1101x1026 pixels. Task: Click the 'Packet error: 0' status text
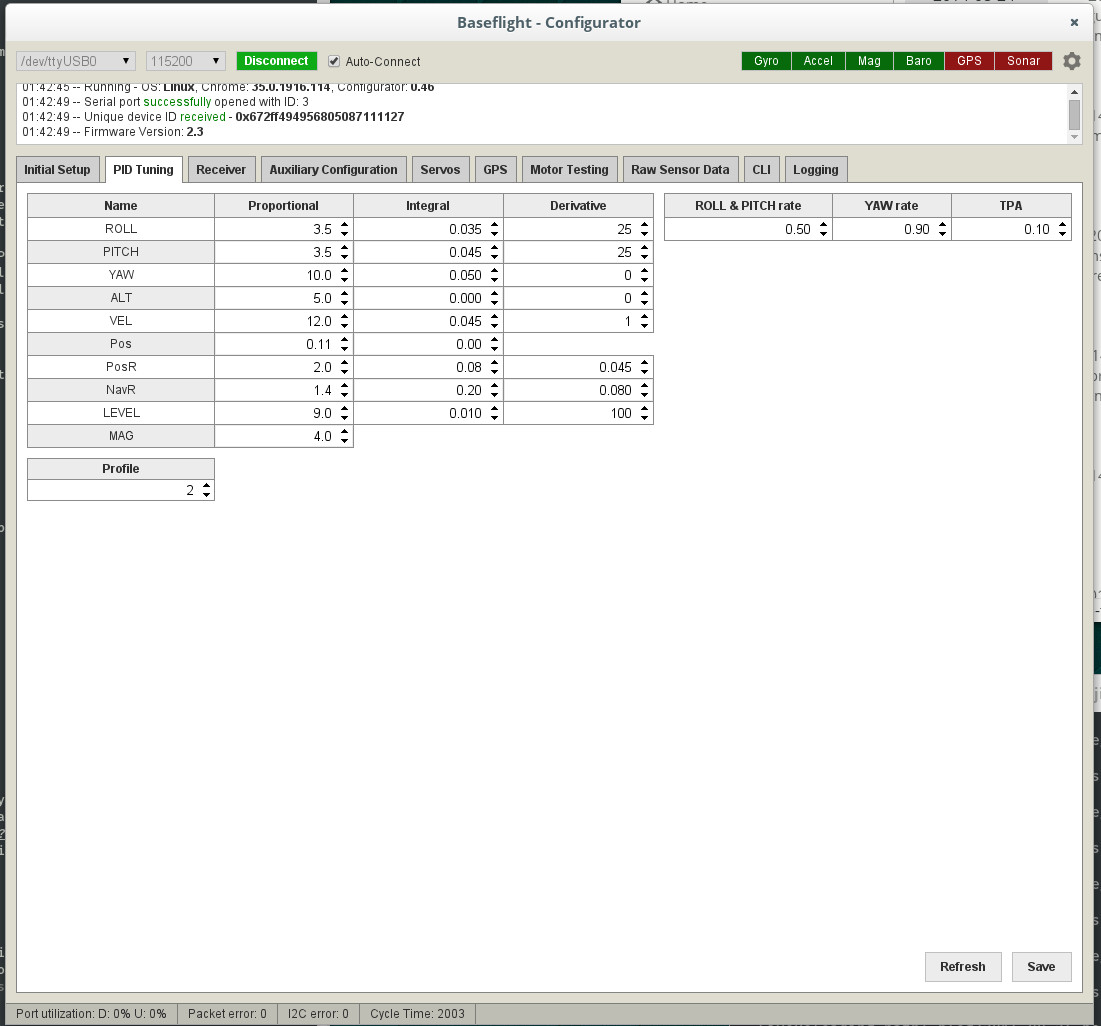228,1013
